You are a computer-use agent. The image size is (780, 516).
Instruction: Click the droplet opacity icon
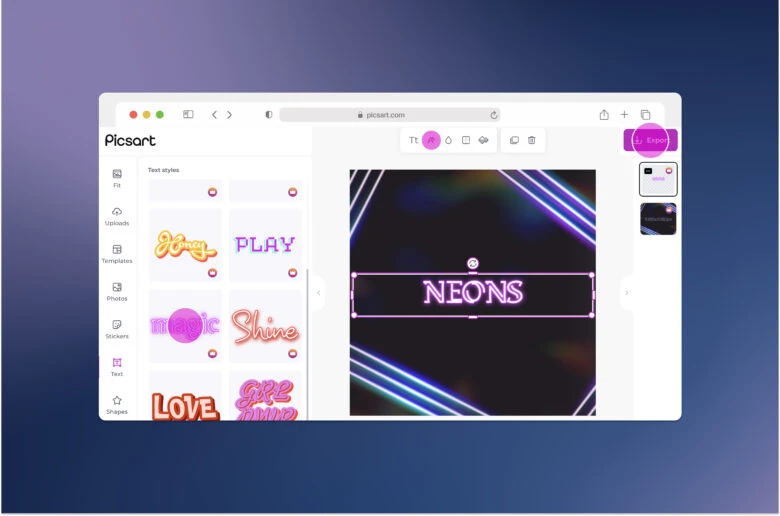pos(448,140)
